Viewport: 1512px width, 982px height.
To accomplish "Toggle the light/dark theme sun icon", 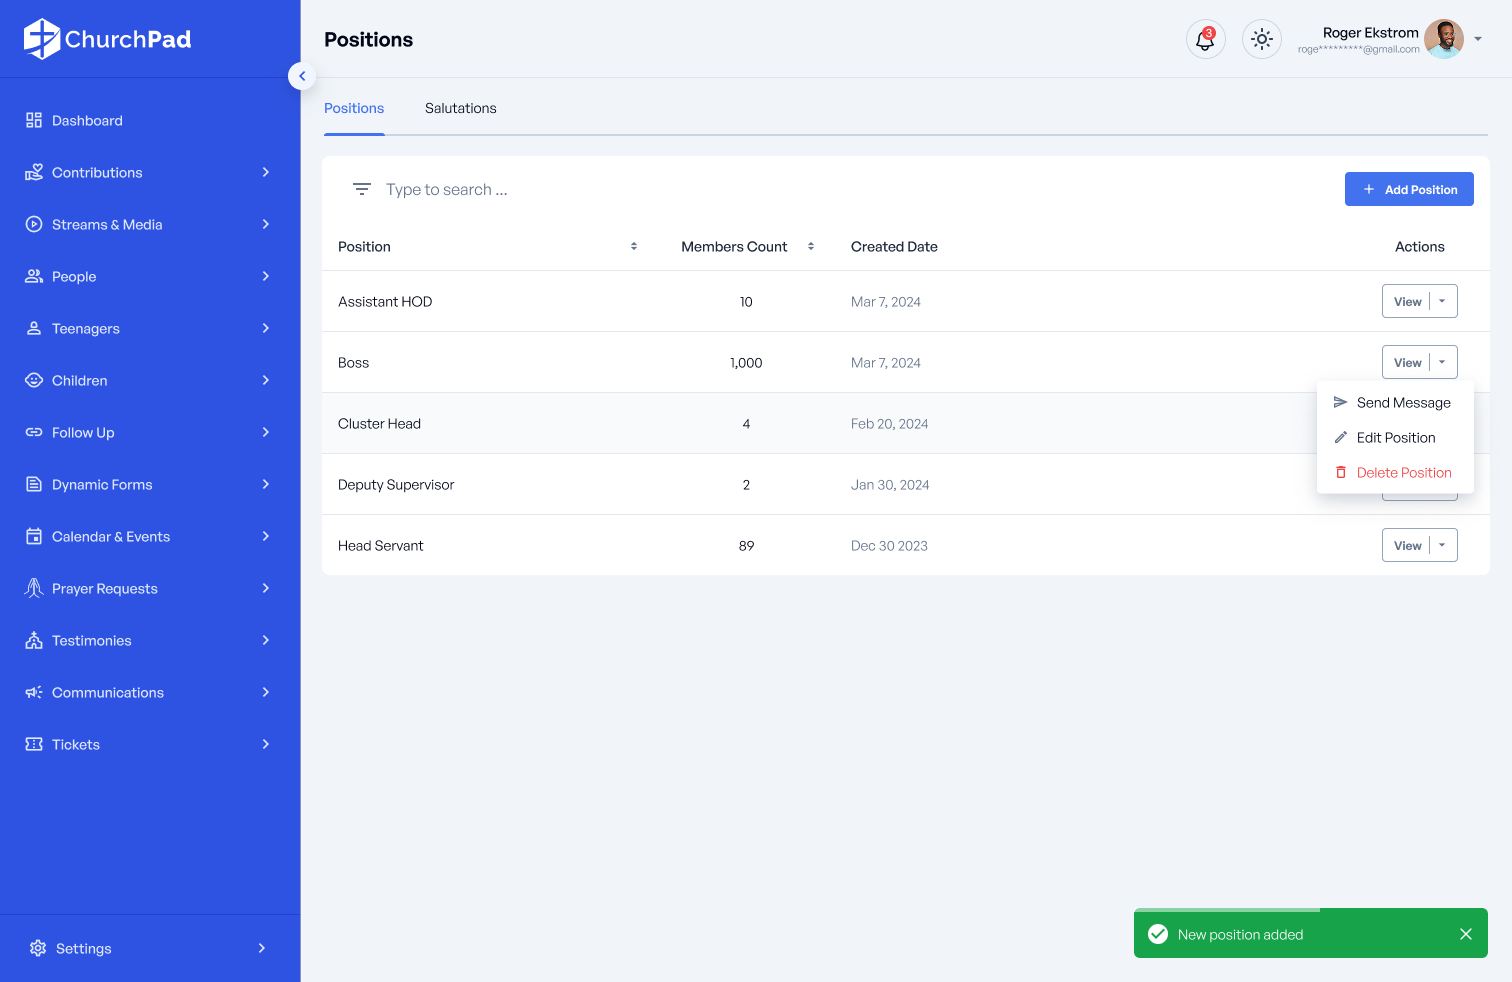I will pyautogui.click(x=1261, y=40).
